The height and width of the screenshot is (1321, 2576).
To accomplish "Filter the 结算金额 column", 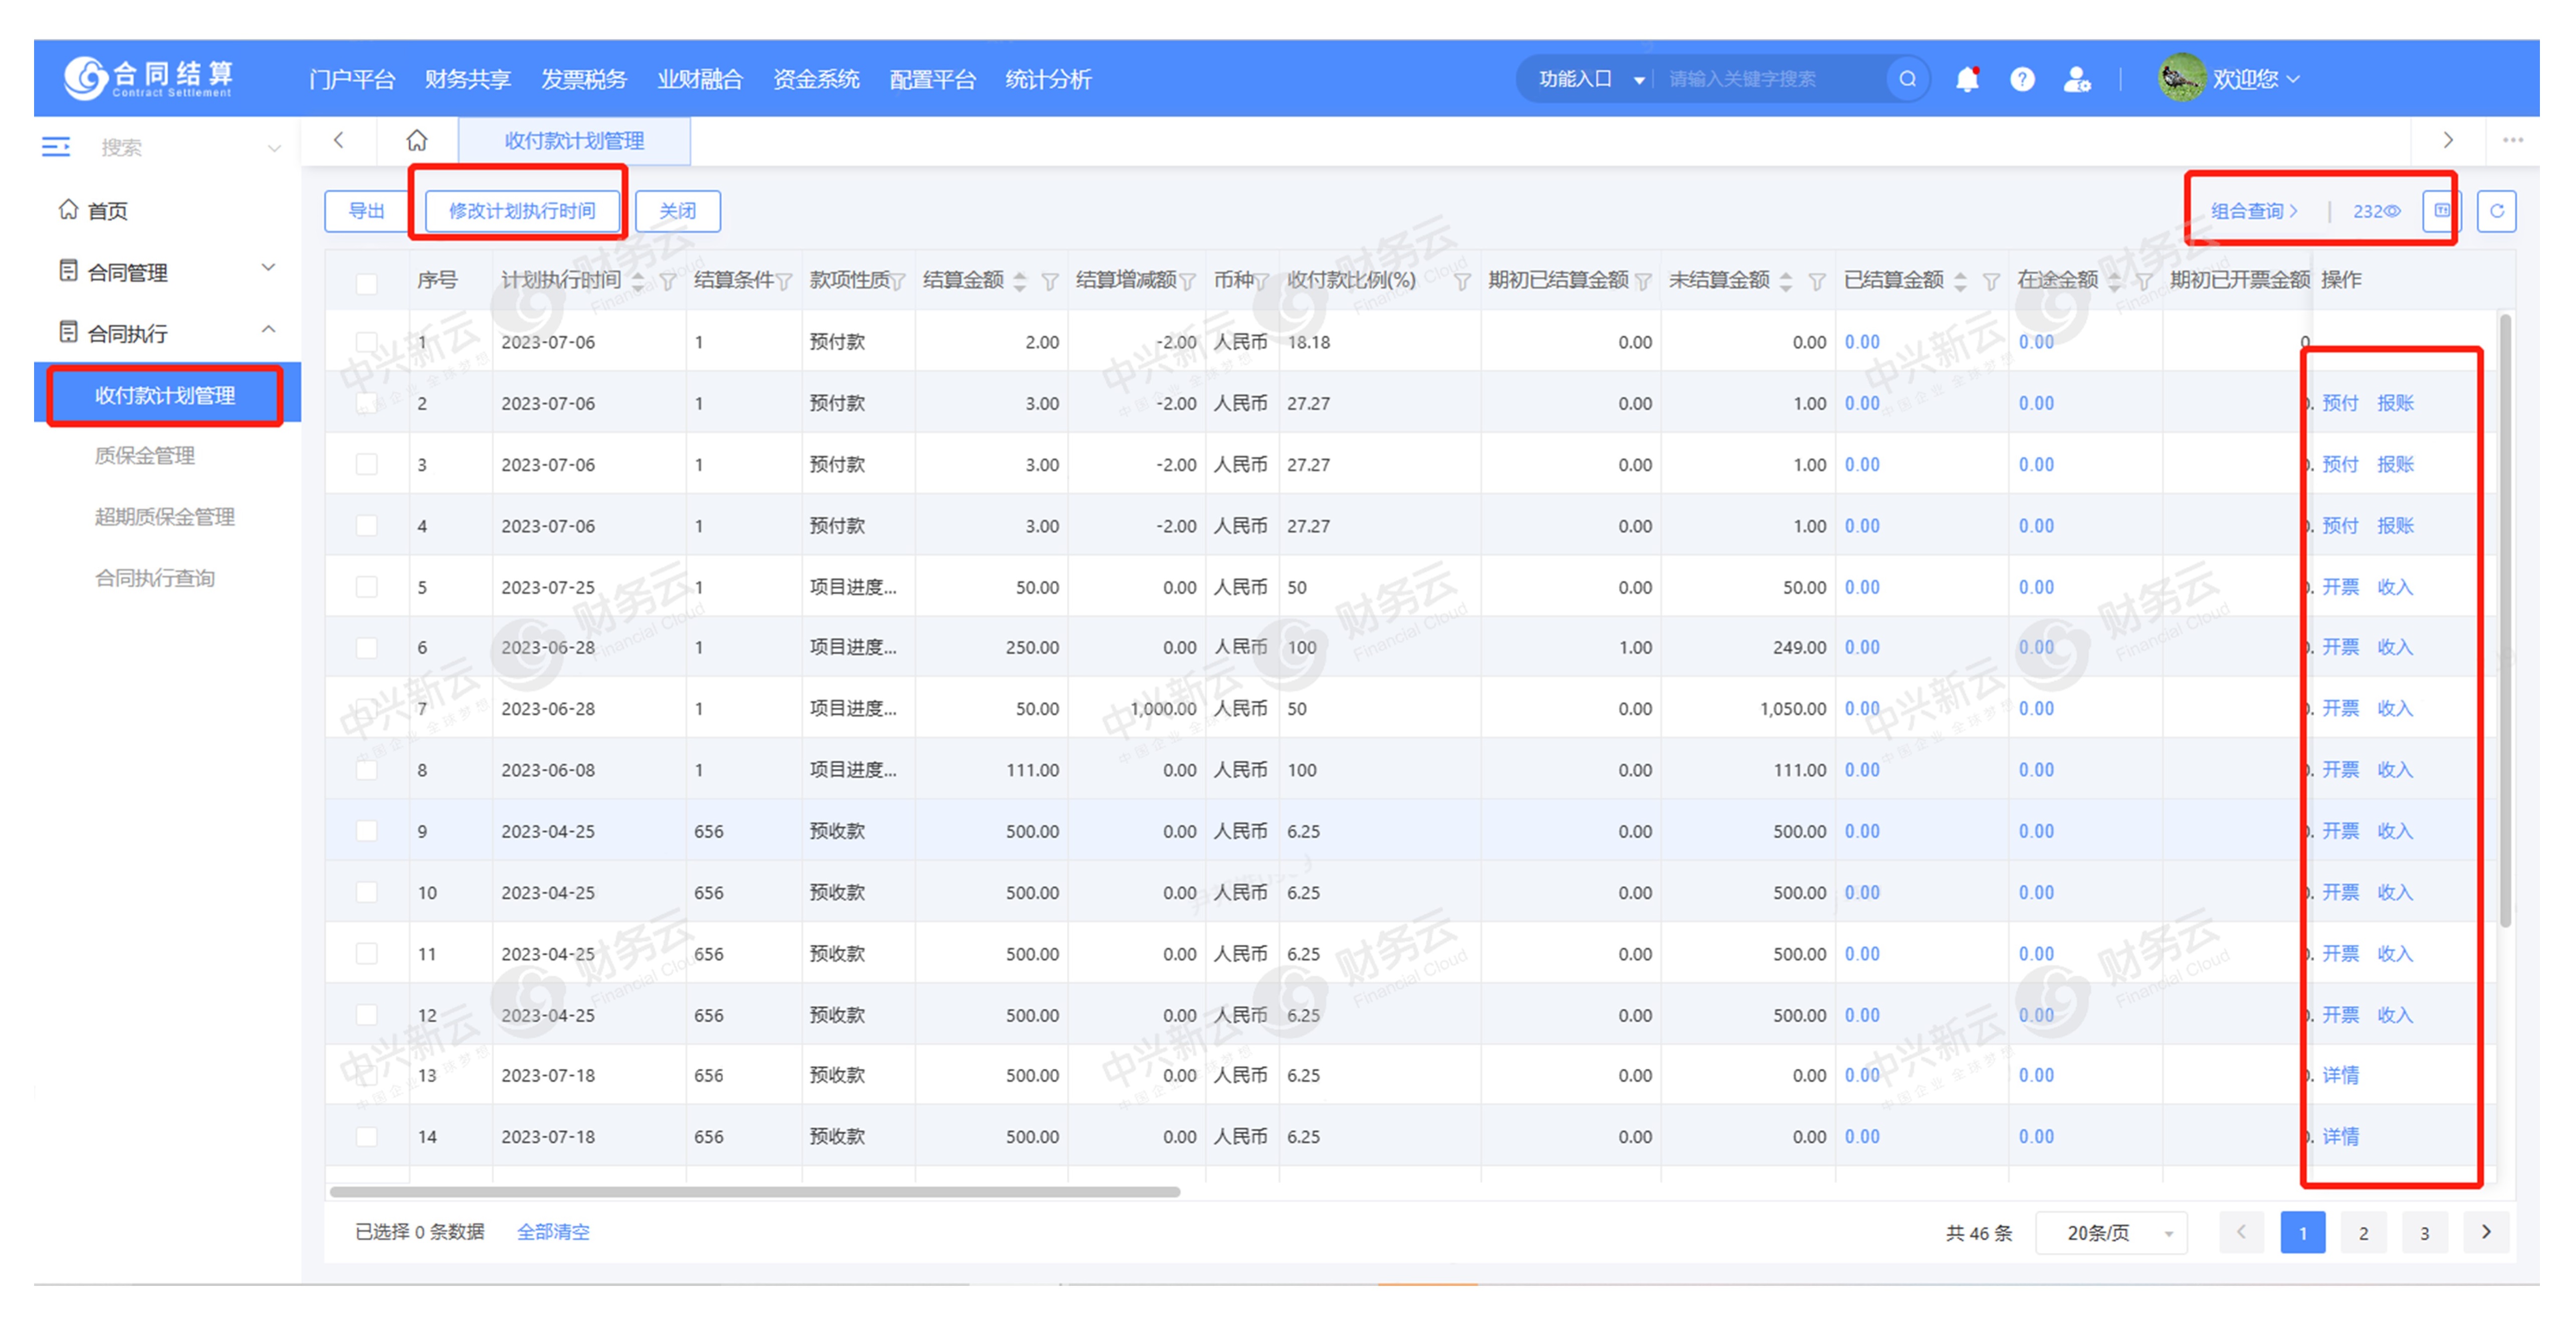I will click(x=1050, y=282).
